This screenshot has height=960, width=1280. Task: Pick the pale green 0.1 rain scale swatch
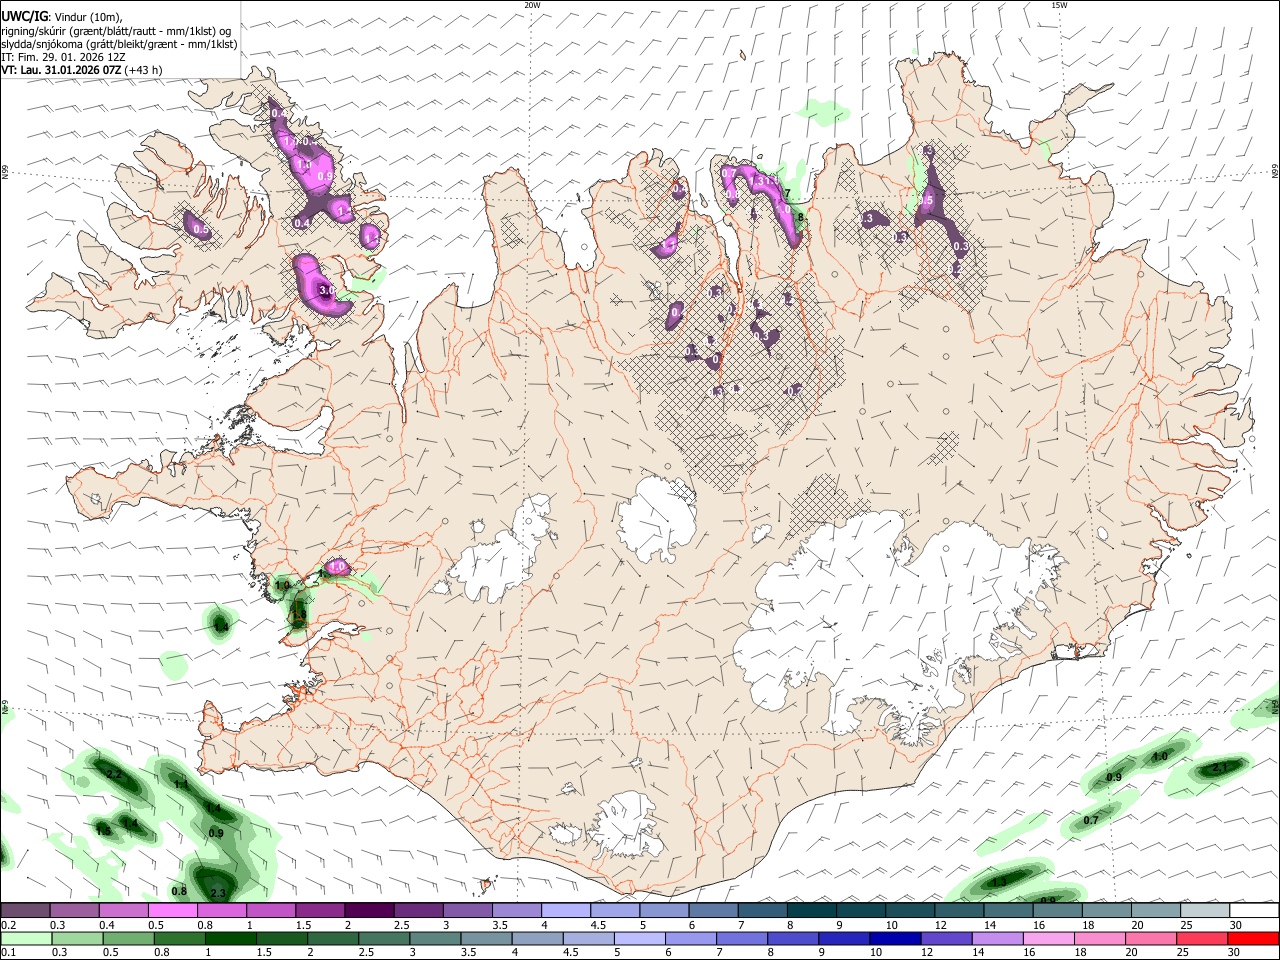point(26,938)
